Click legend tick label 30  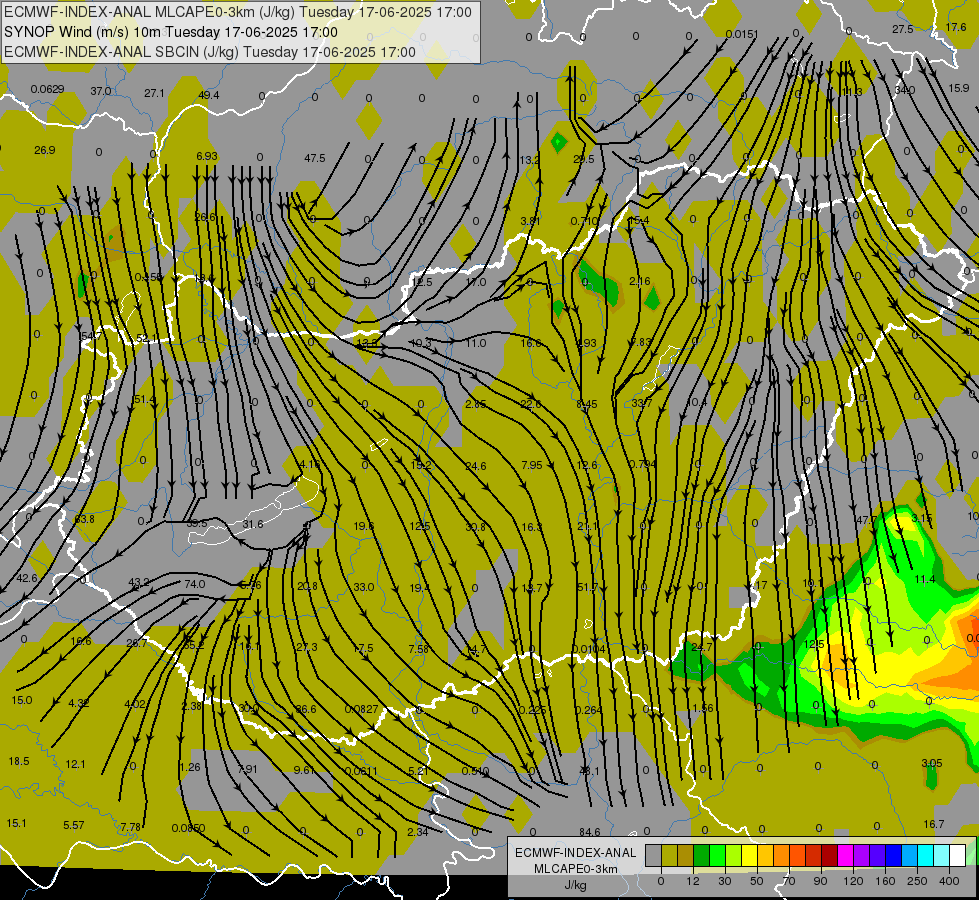pyautogui.click(x=724, y=881)
